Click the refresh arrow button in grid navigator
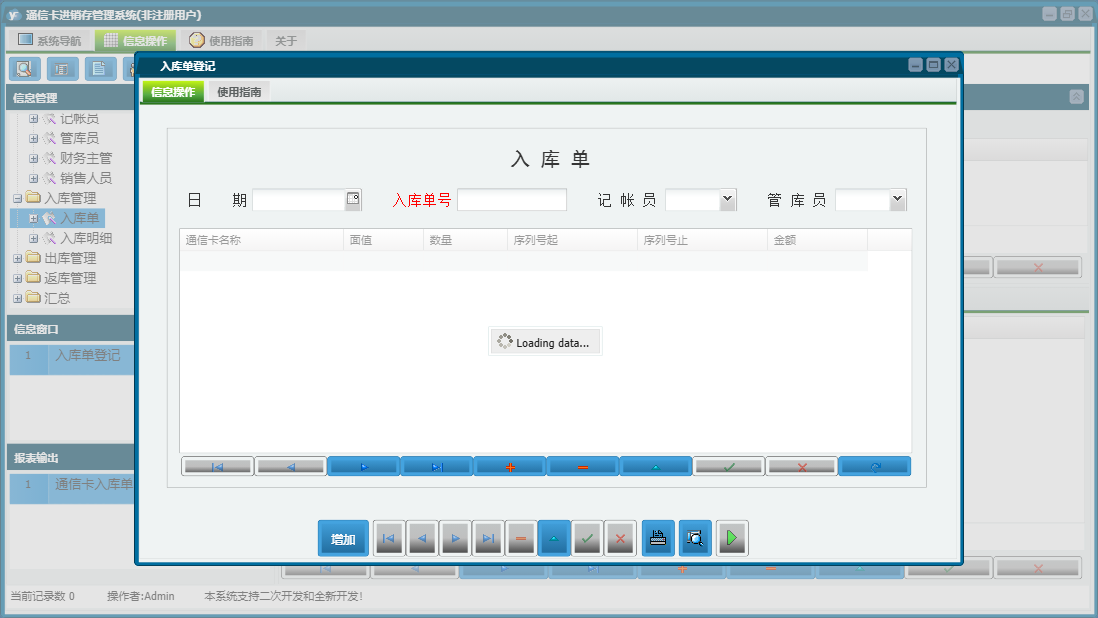1098x618 pixels. [875, 467]
